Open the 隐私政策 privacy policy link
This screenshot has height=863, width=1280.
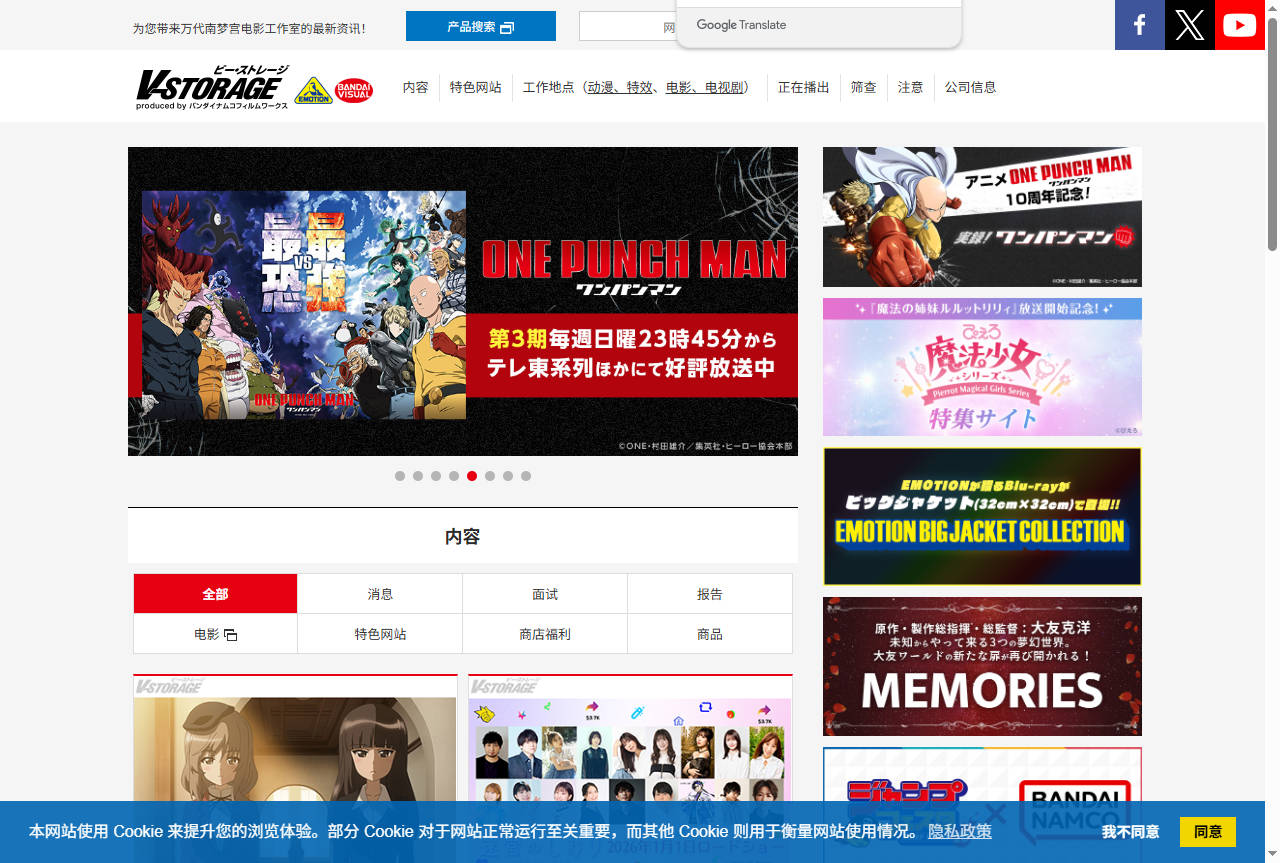click(960, 832)
